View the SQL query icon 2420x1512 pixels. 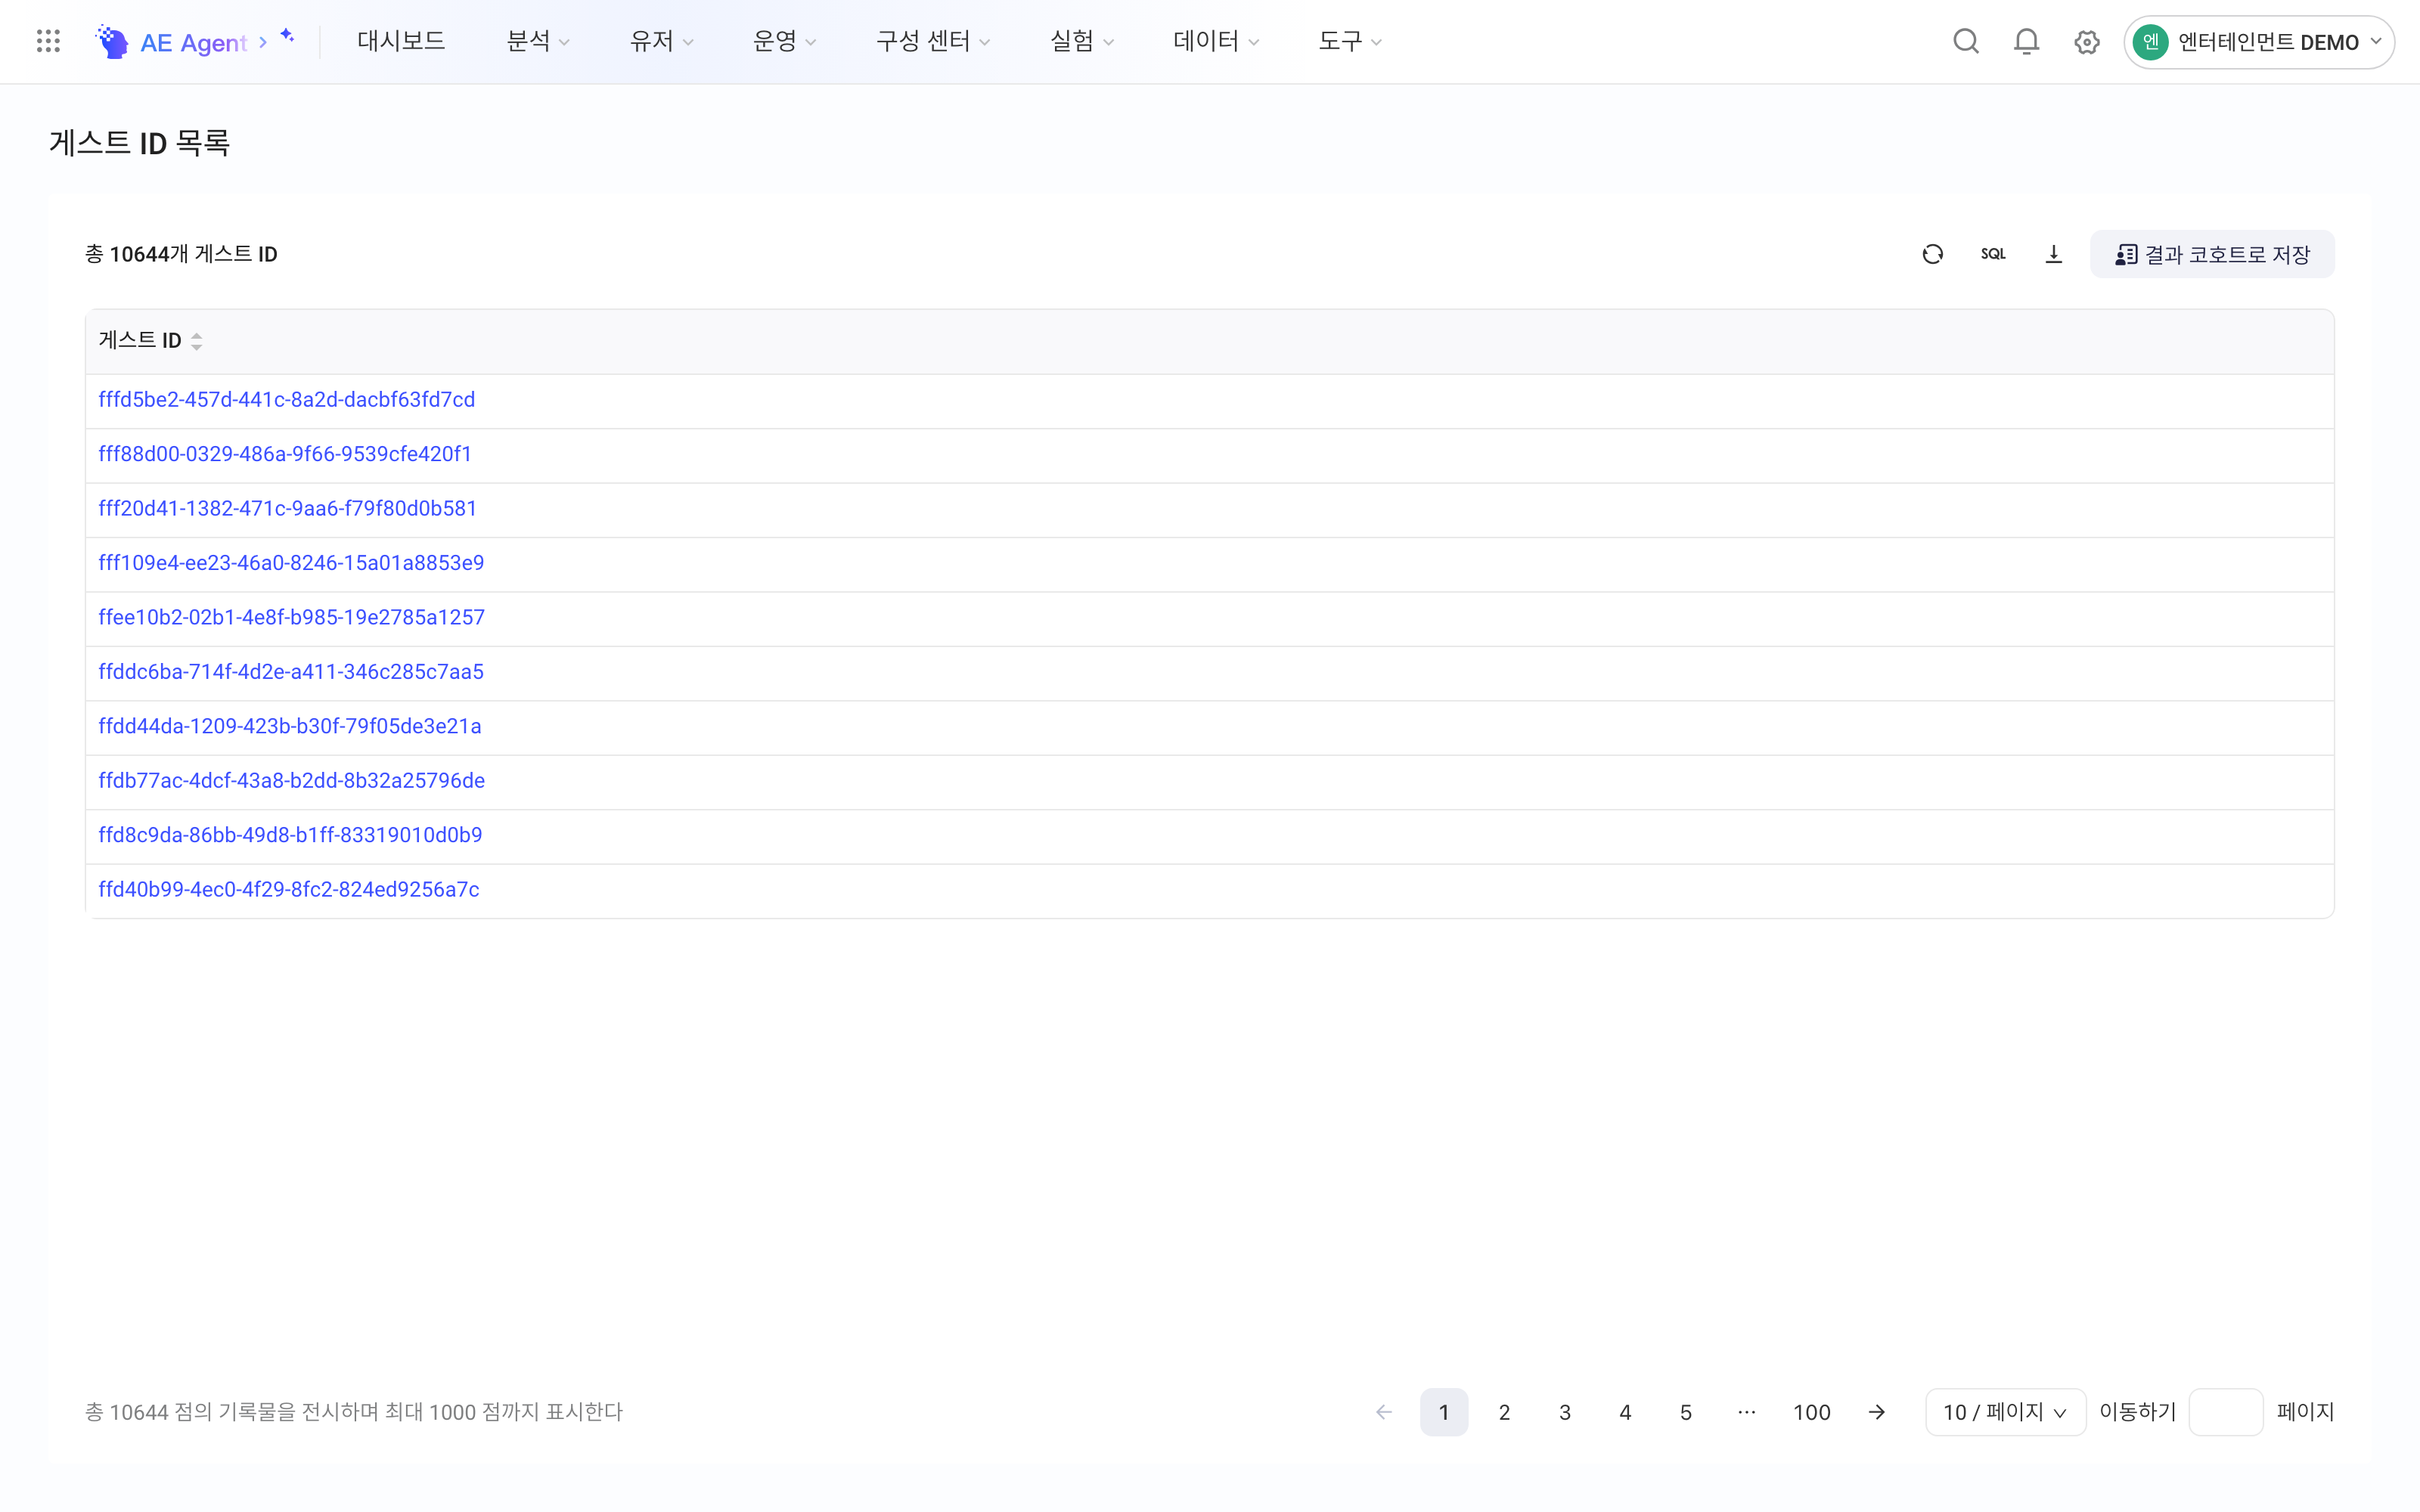pos(1993,254)
